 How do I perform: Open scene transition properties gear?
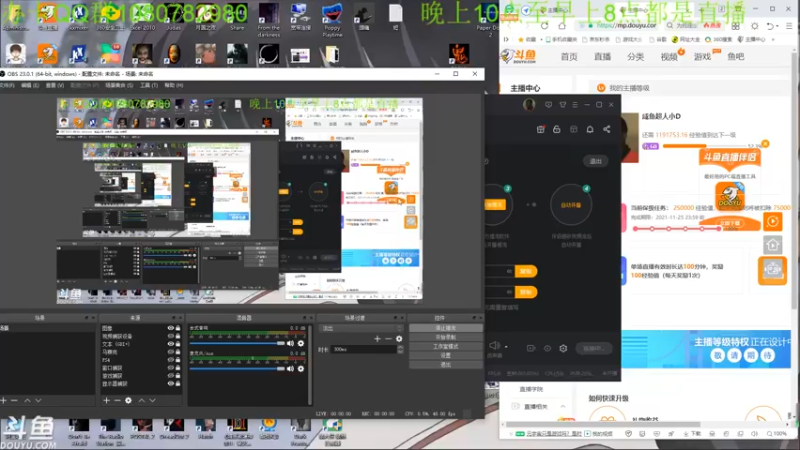pos(399,339)
